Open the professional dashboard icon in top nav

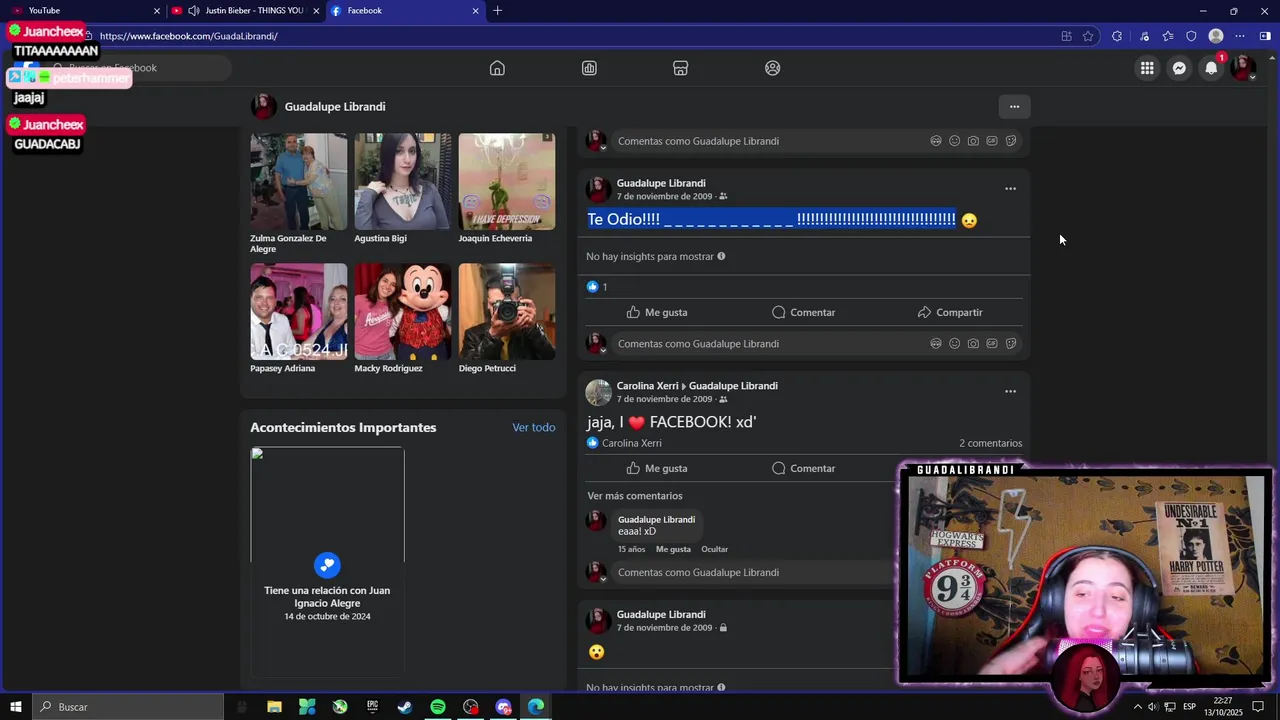589,68
